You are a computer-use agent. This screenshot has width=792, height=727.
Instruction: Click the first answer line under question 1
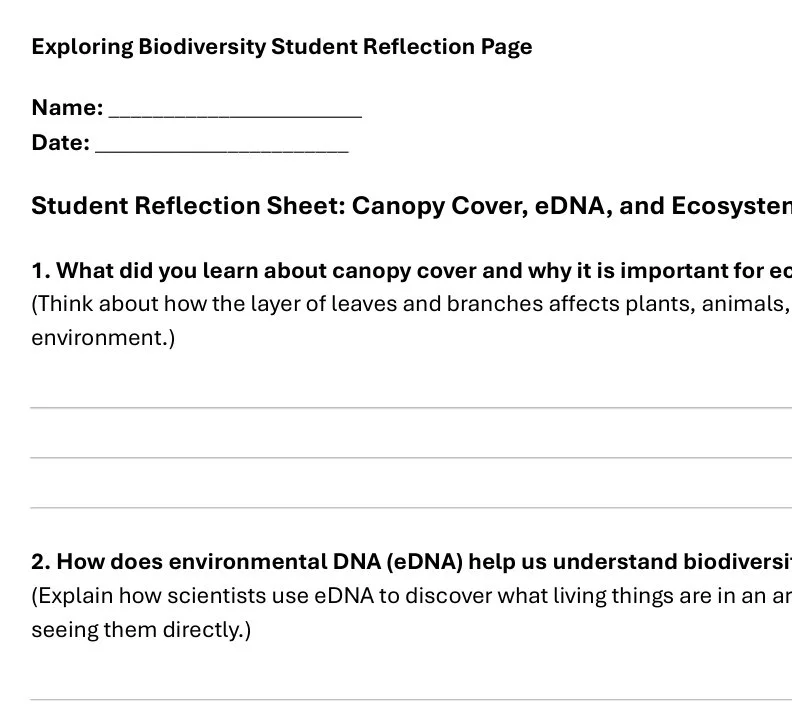[411, 407]
